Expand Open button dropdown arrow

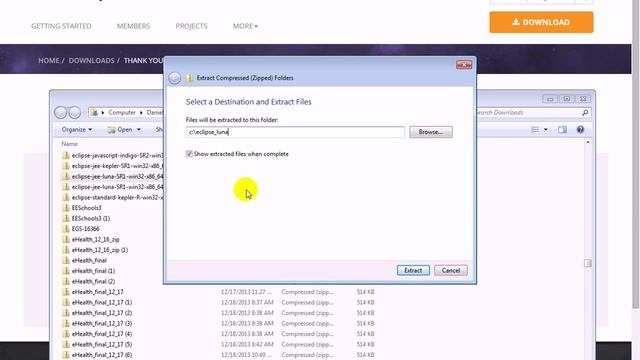(139, 129)
